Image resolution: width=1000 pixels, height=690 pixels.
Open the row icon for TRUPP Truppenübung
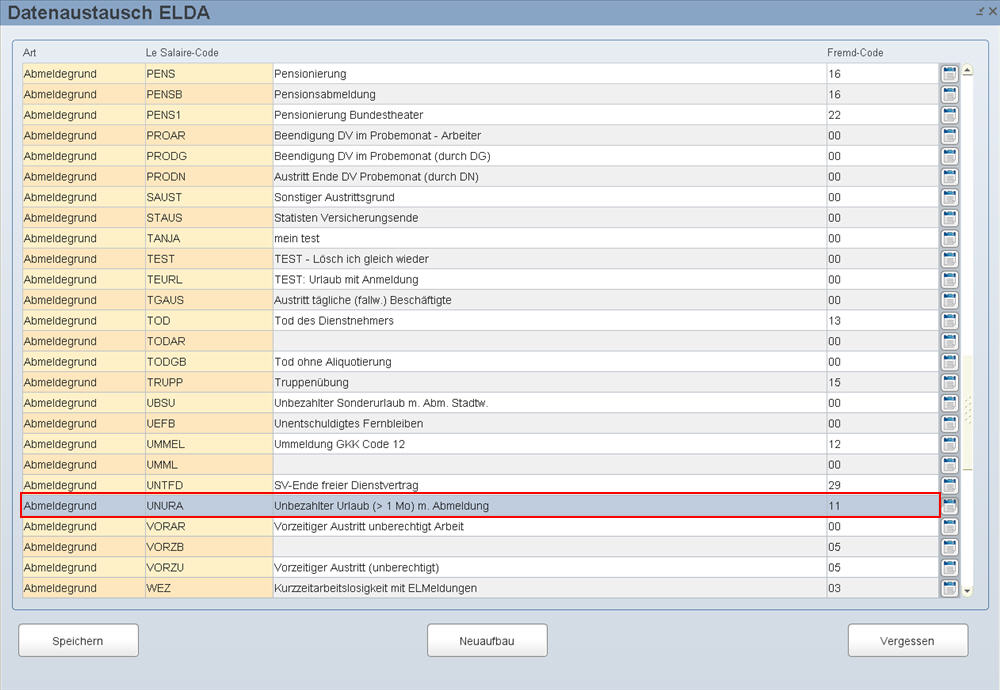[x=949, y=383]
